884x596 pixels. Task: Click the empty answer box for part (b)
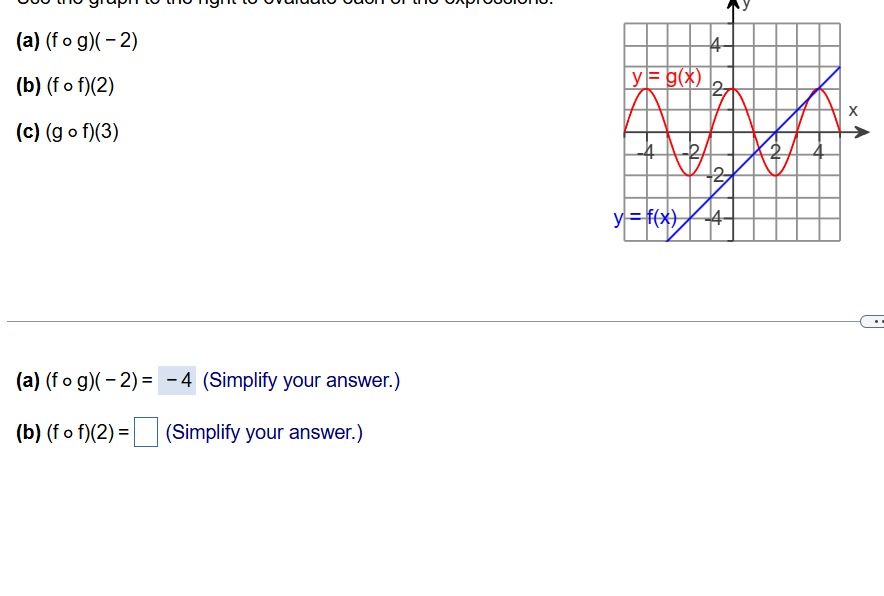click(x=145, y=432)
